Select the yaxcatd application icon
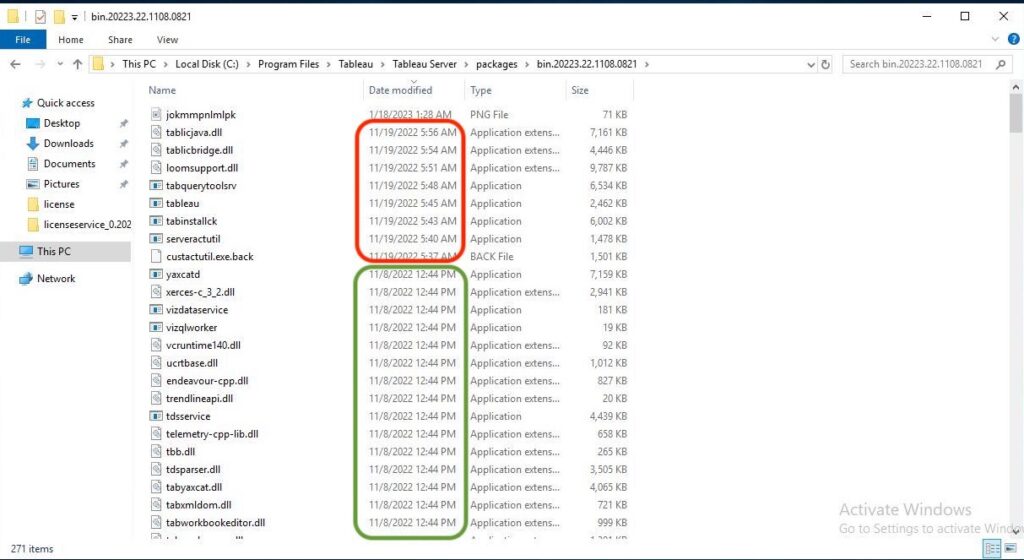Image resolution: width=1024 pixels, height=560 pixels. coord(156,274)
